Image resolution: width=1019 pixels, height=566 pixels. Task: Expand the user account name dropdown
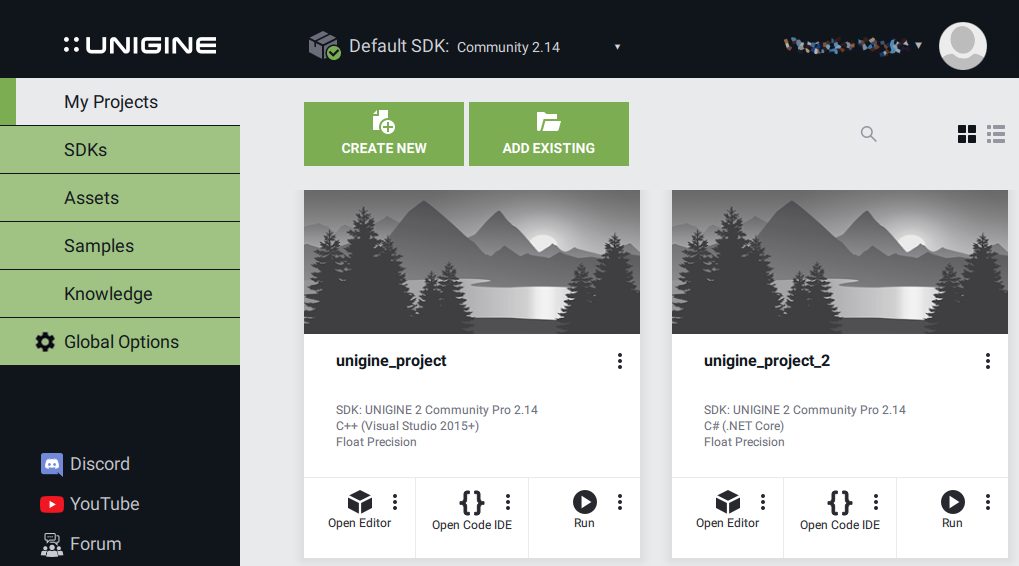(x=918, y=45)
